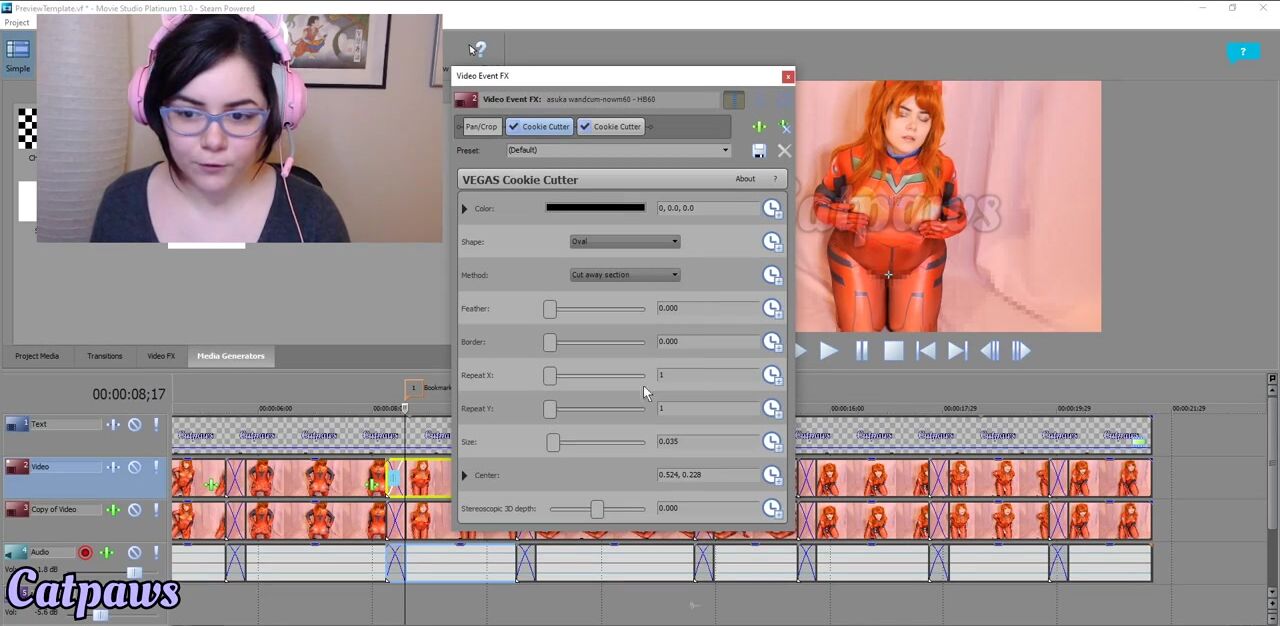
Task: Toggle the second Cookie Cutter effect checkbox
Action: pyautogui.click(x=585, y=127)
